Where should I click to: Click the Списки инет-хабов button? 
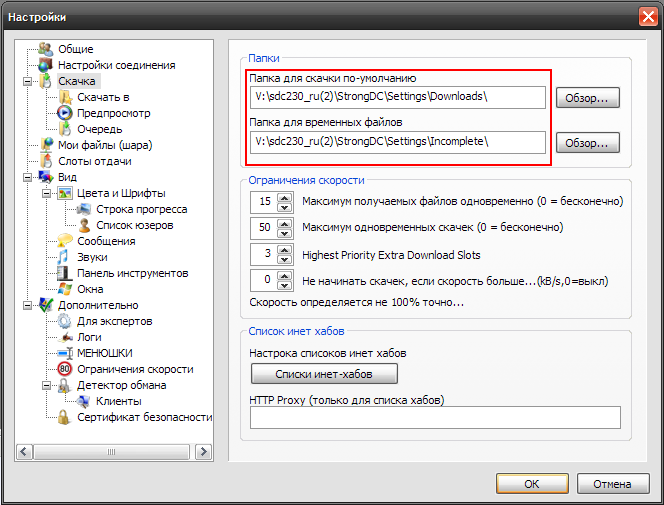click(x=323, y=374)
